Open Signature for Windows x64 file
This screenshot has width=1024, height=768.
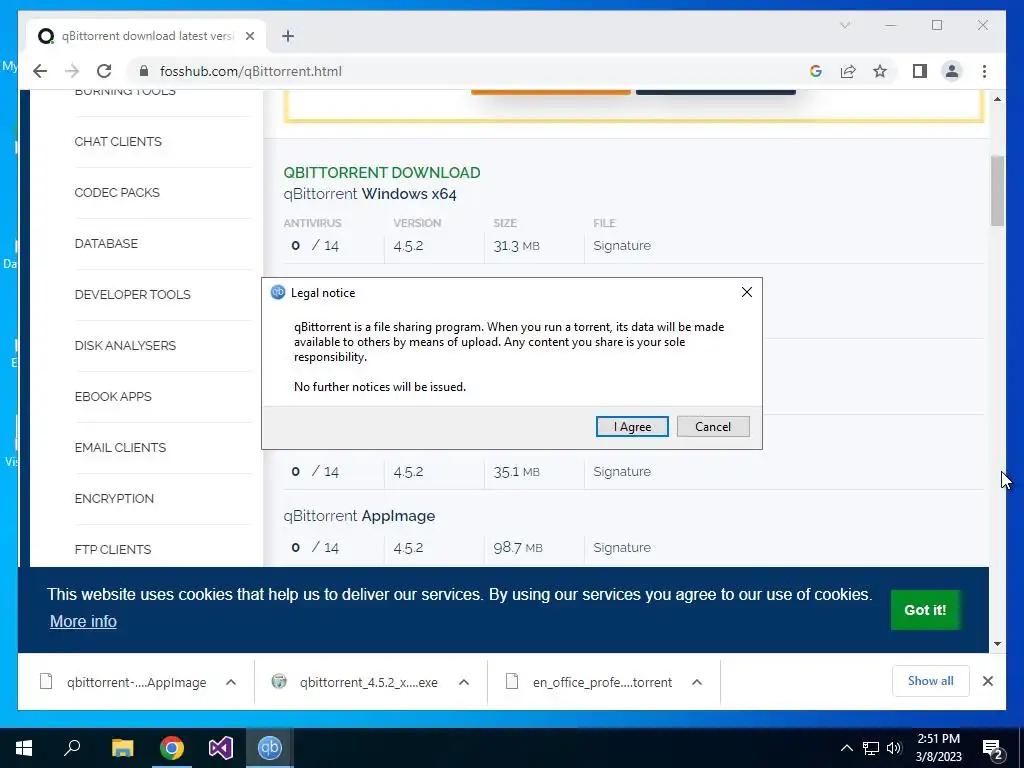622,246
